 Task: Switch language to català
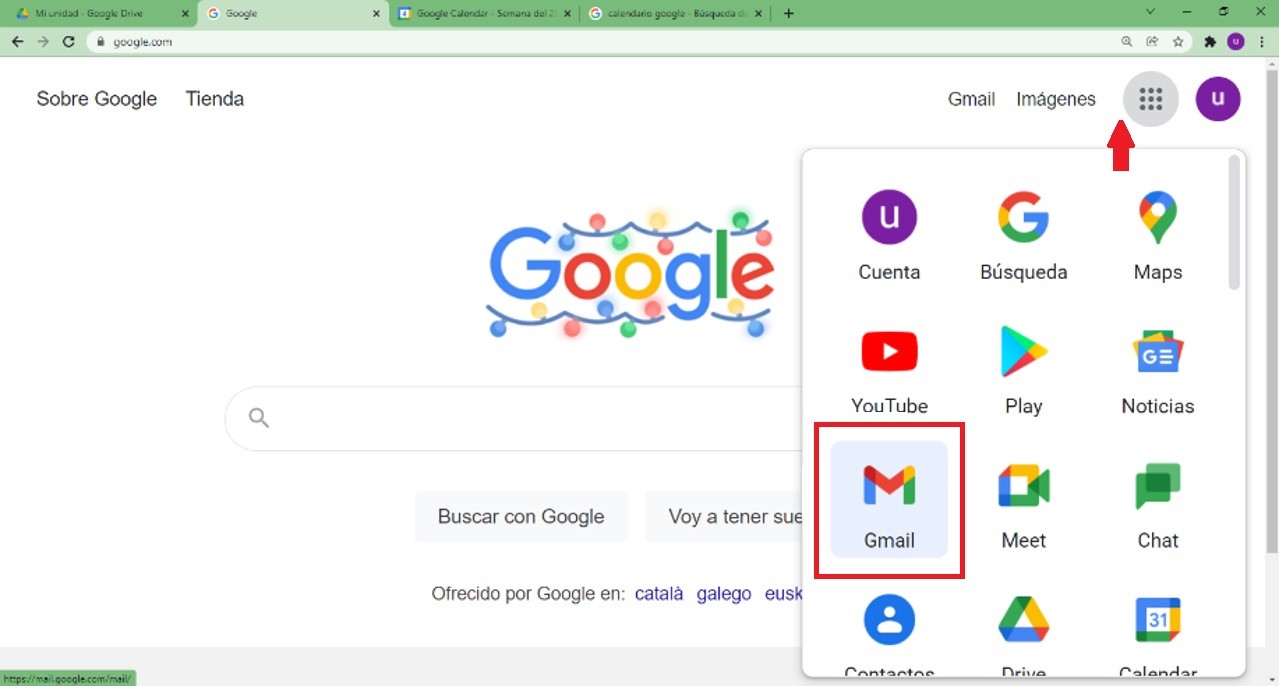pyautogui.click(x=659, y=594)
